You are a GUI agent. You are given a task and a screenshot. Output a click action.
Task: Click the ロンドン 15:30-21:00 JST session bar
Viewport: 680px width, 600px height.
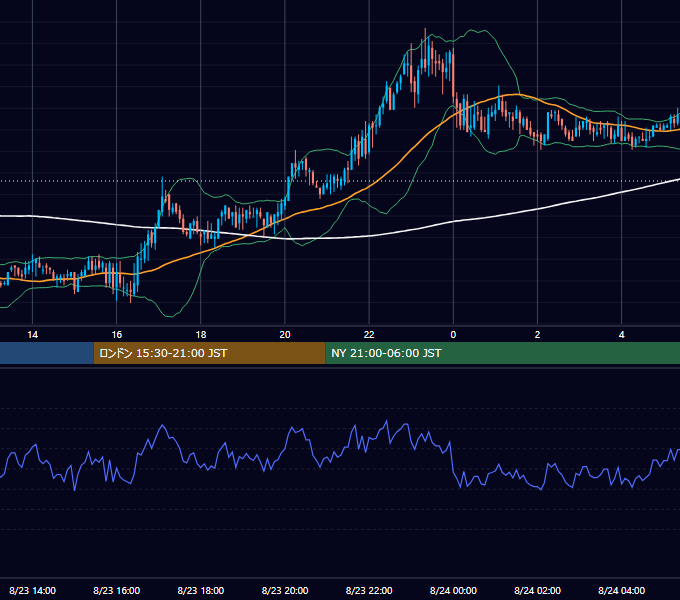209,353
